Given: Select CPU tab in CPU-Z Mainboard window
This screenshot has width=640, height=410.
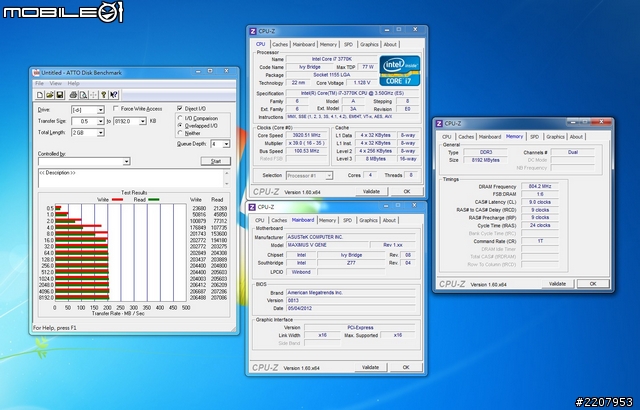Looking at the screenshot, I should (x=260, y=220).
